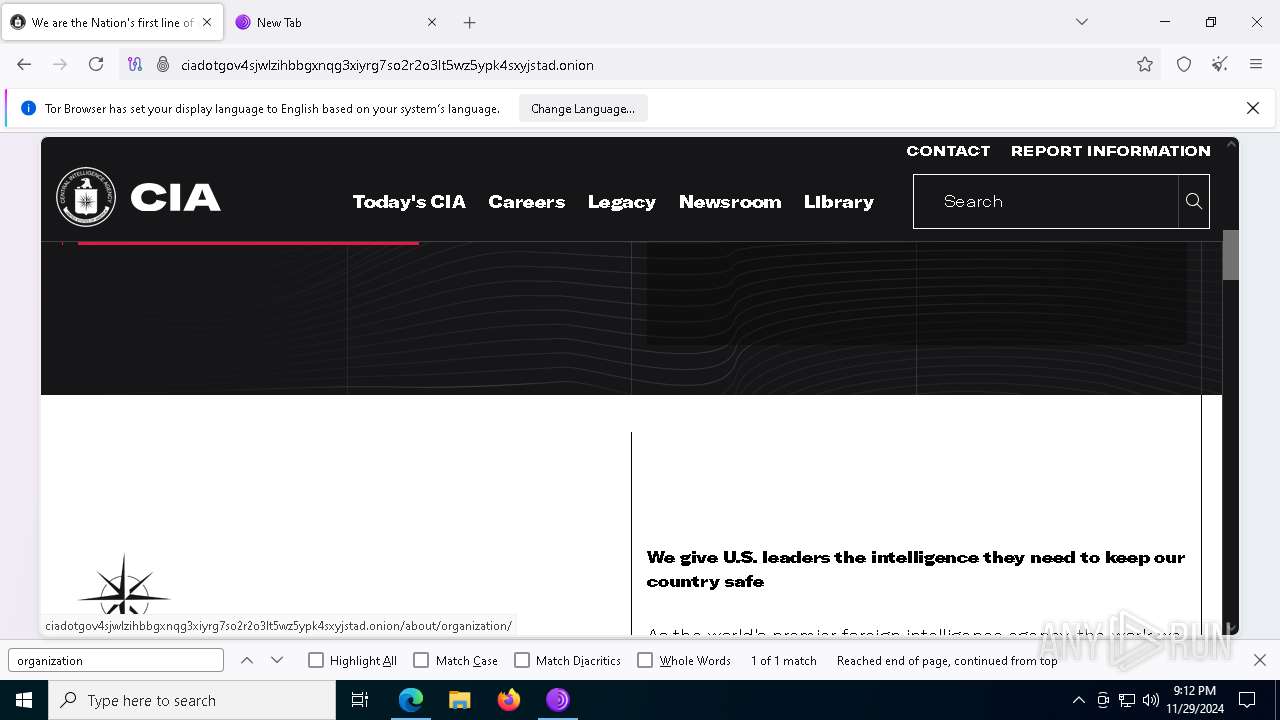Viewport: 1280px width, 720px height.
Task: Bookmark this page with the star icon
Action: (x=1145, y=64)
